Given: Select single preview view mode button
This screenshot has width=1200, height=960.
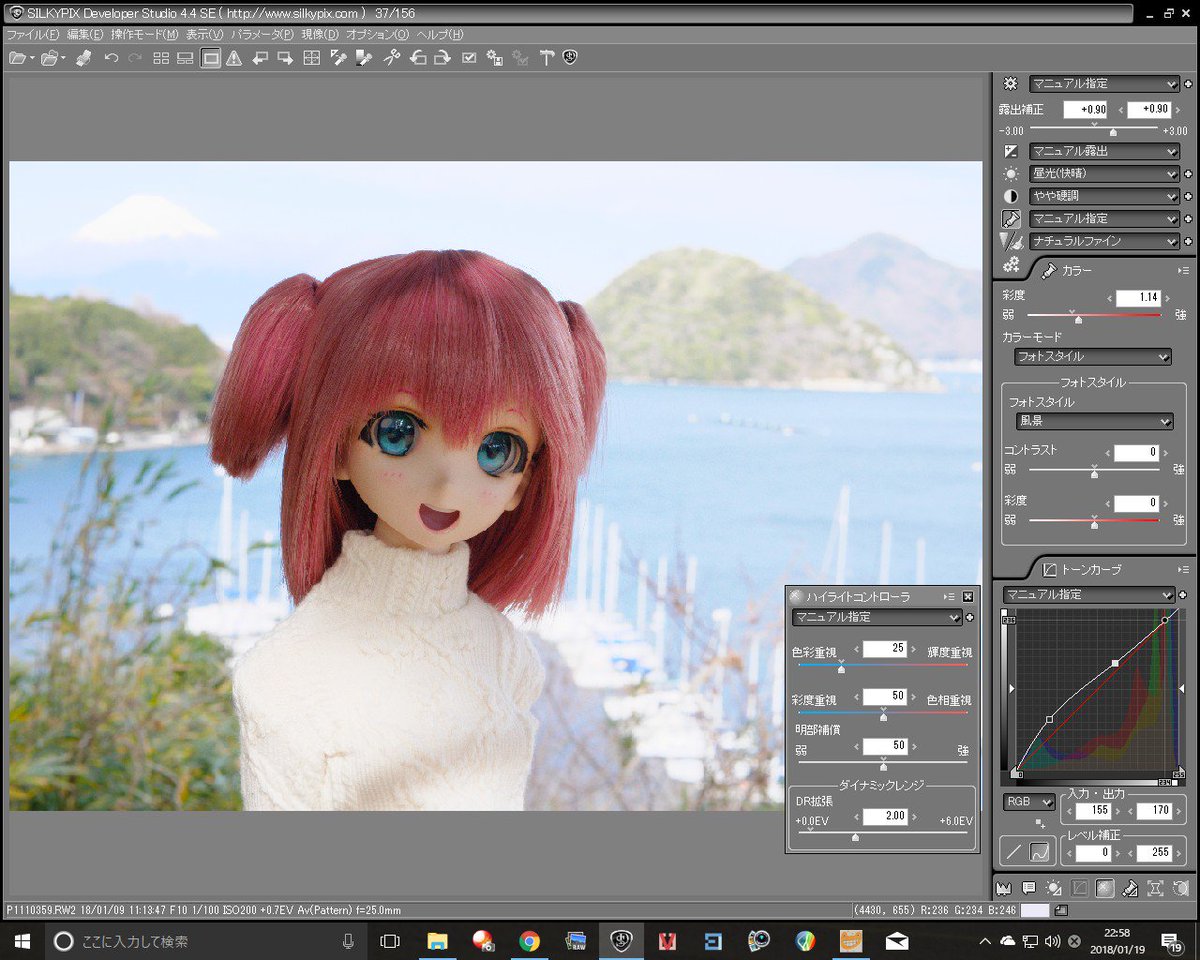Looking at the screenshot, I should pyautogui.click(x=210, y=59).
